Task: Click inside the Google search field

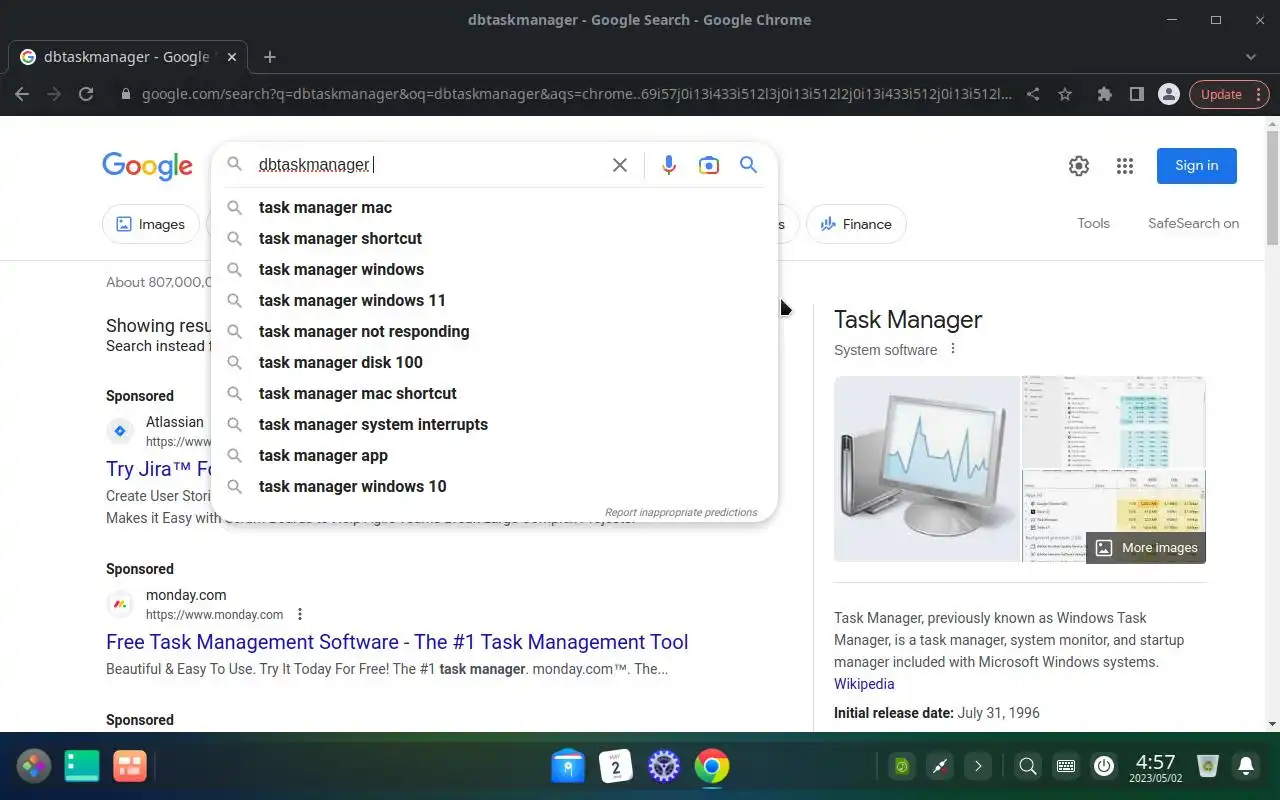Action: click(430, 165)
